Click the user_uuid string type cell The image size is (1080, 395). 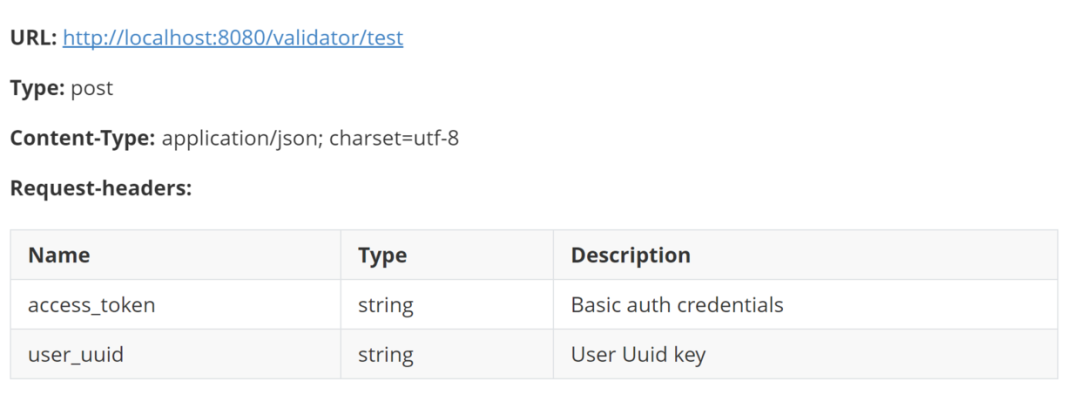pos(447,354)
